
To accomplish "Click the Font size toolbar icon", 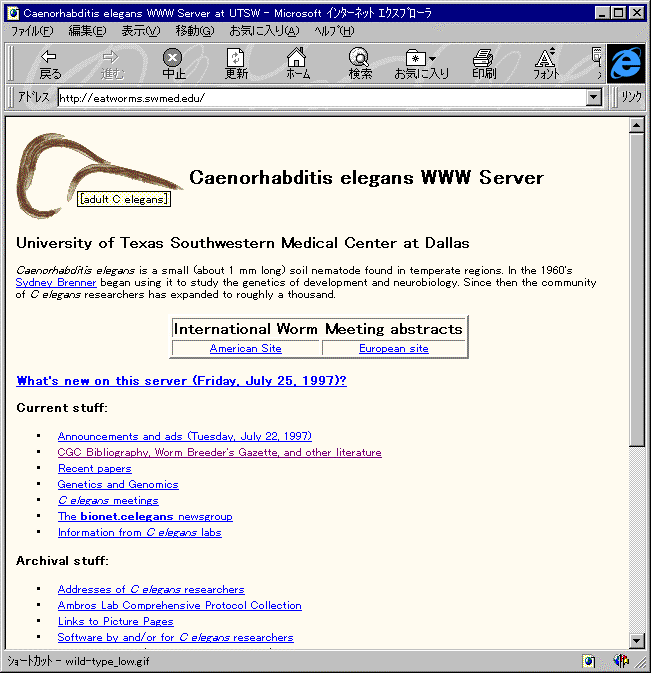I will [x=546, y=64].
